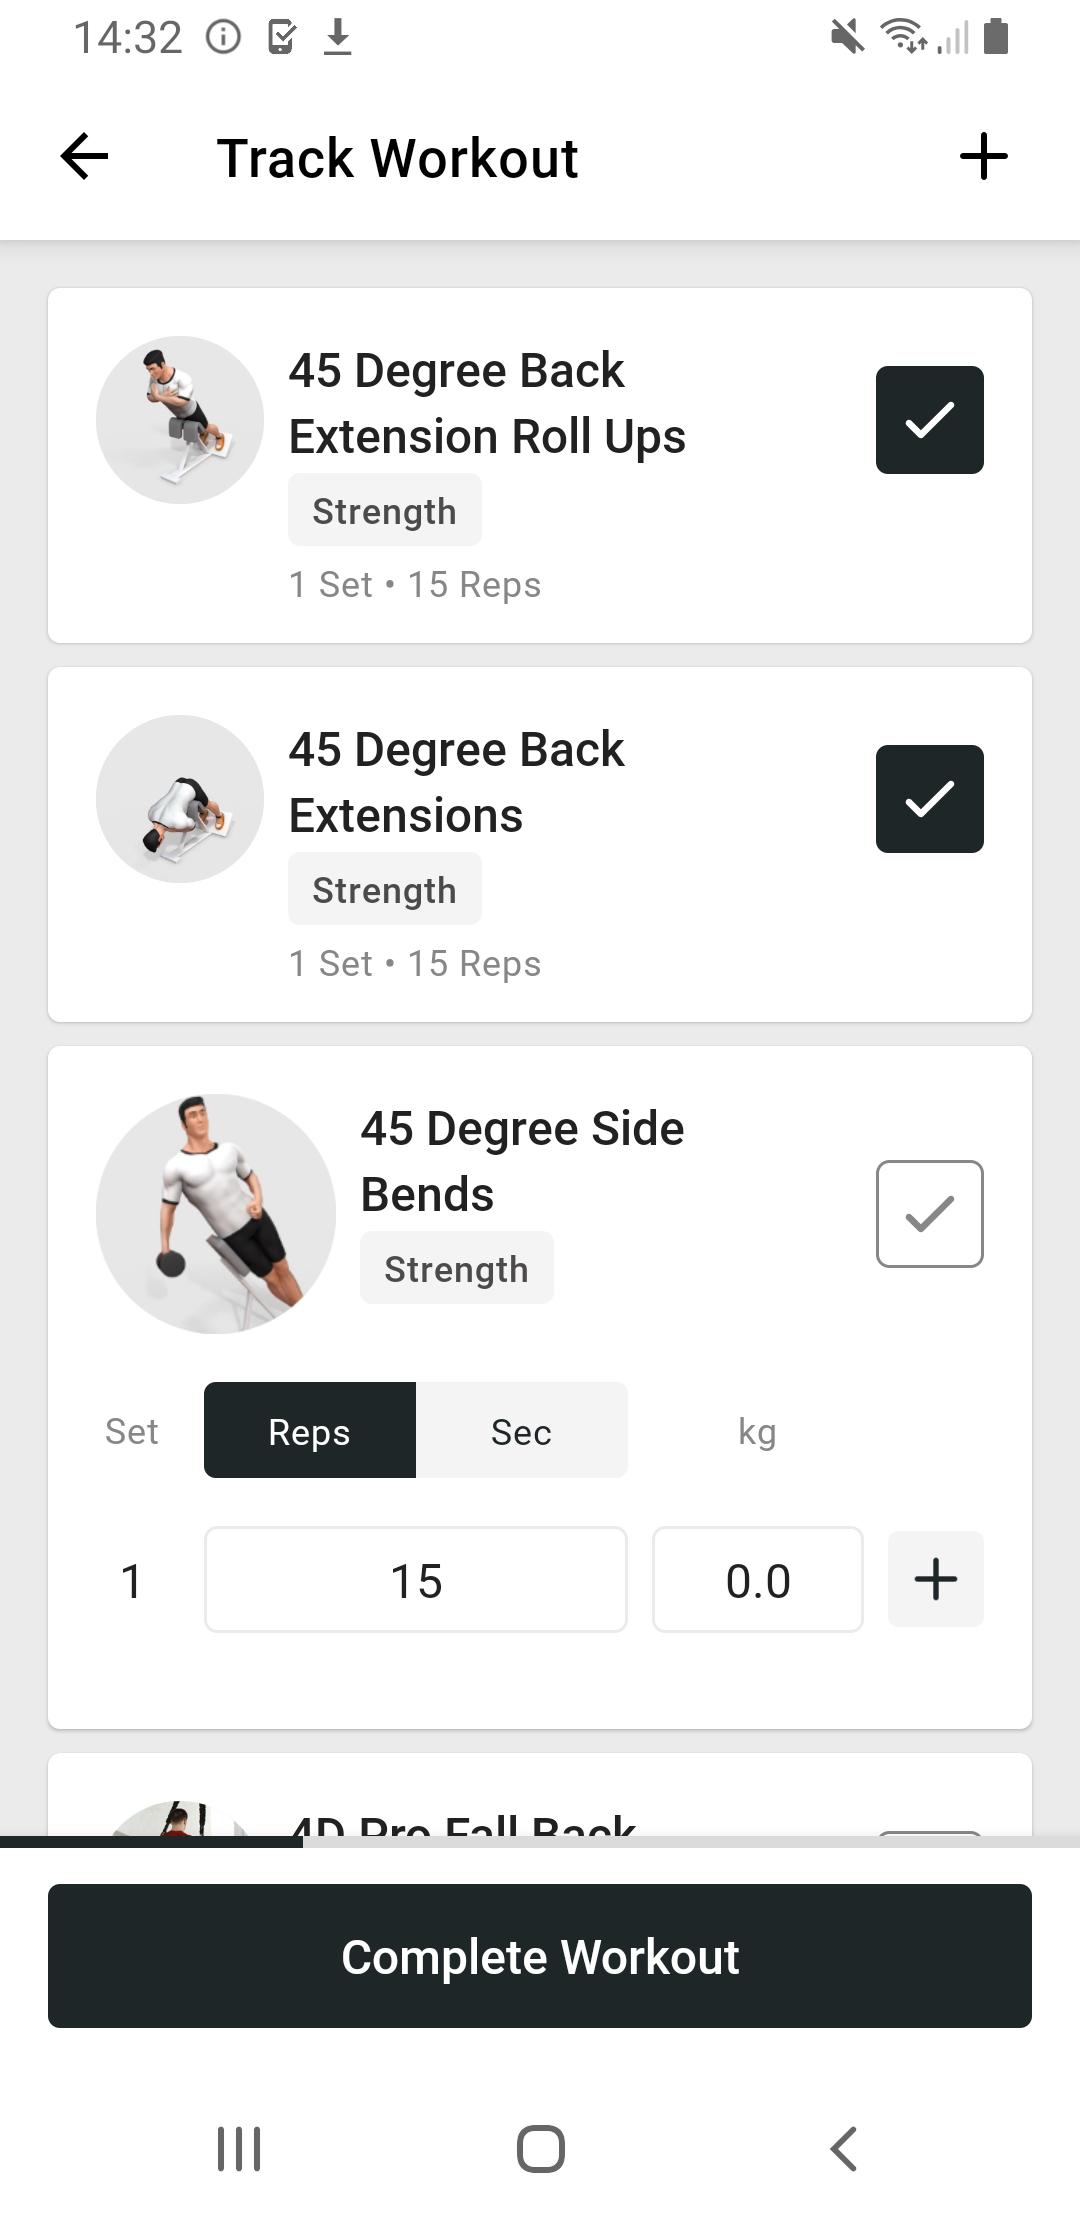Viewport: 1080px width, 2220px height.
Task: Open Android recent apps button
Action: tap(239, 2148)
